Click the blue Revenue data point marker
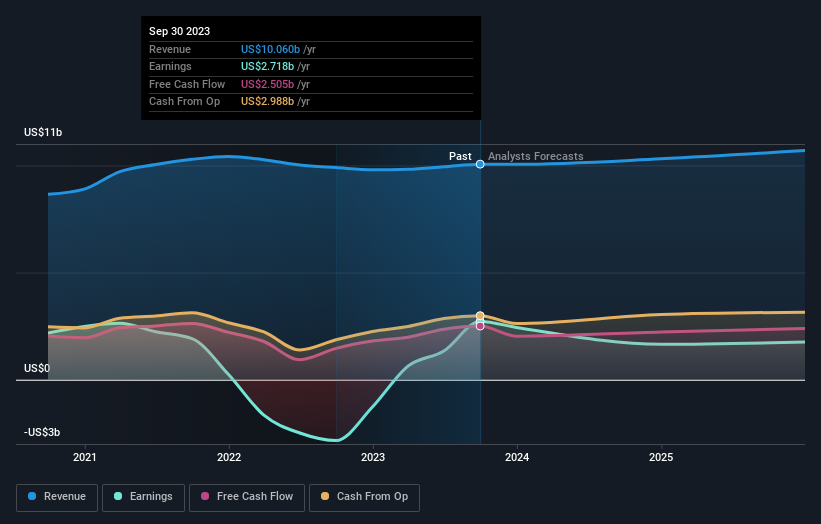This screenshot has height=524, width=821. pyautogui.click(x=480, y=164)
